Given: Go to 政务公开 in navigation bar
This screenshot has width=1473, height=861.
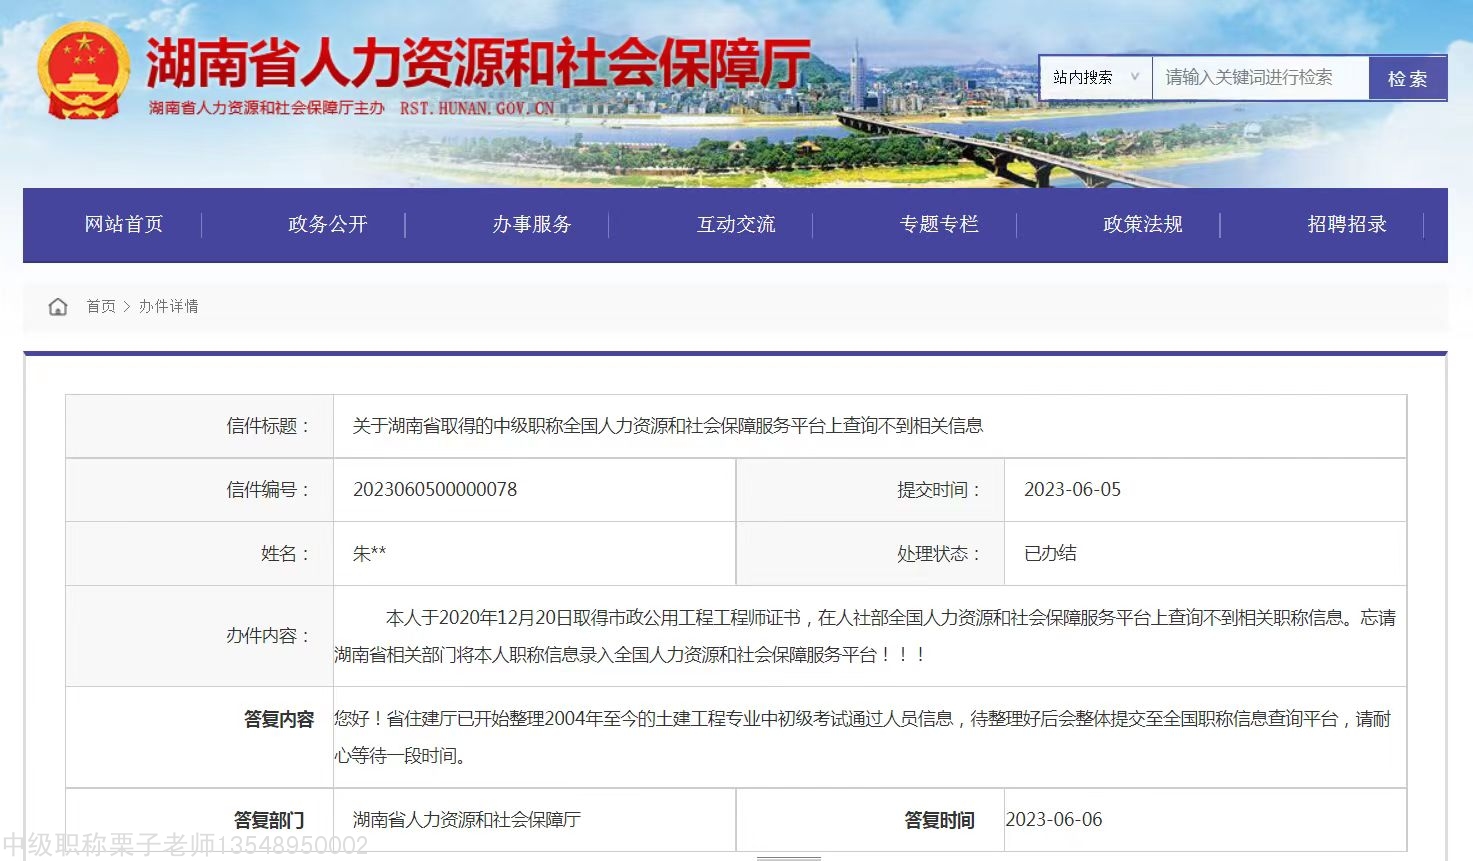Looking at the screenshot, I should click(328, 225).
